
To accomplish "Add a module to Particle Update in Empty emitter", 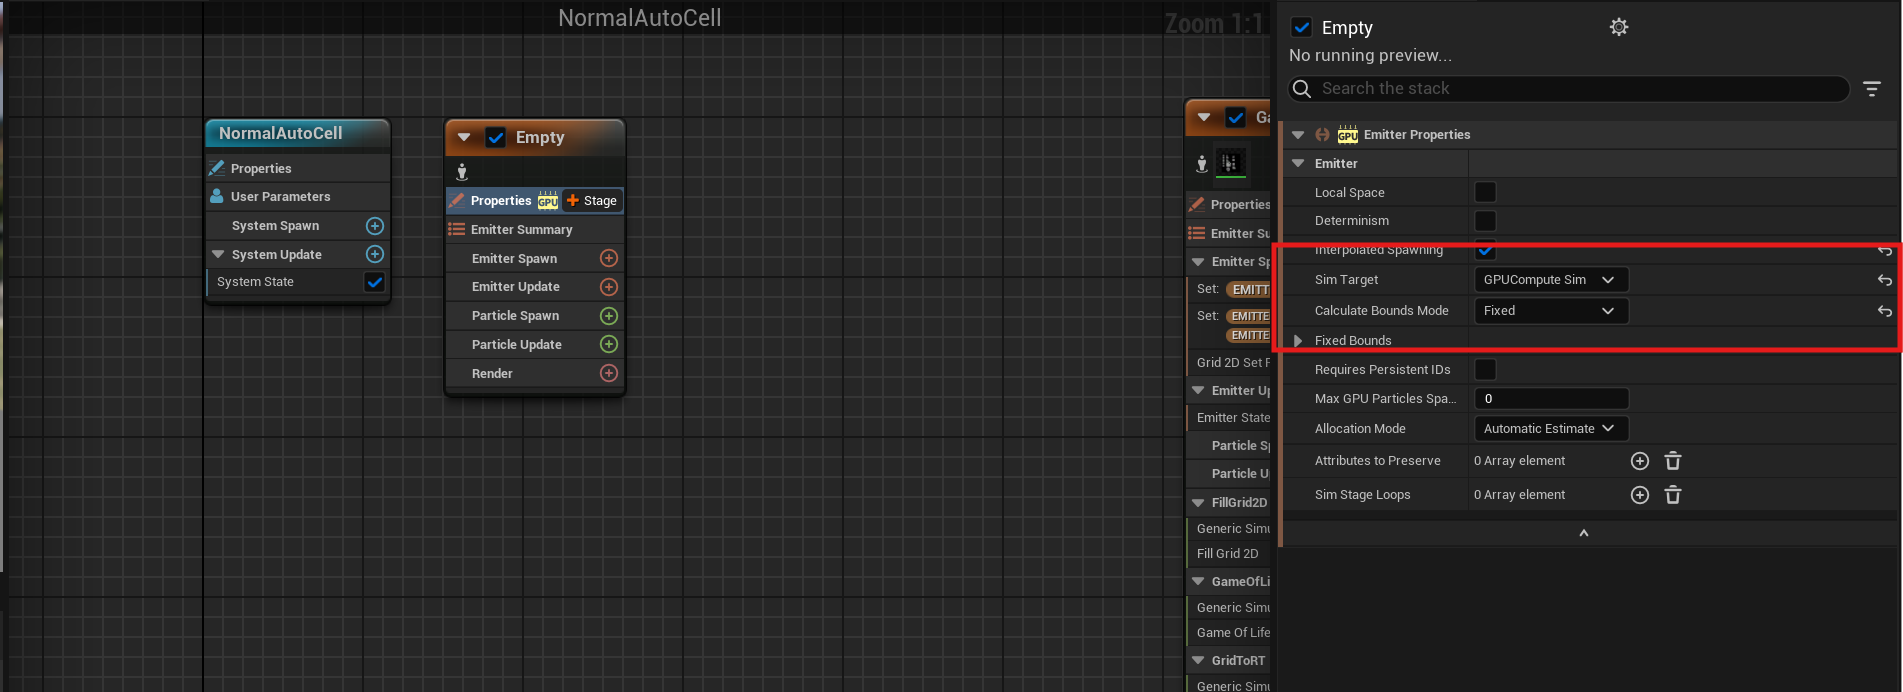I will (x=608, y=344).
